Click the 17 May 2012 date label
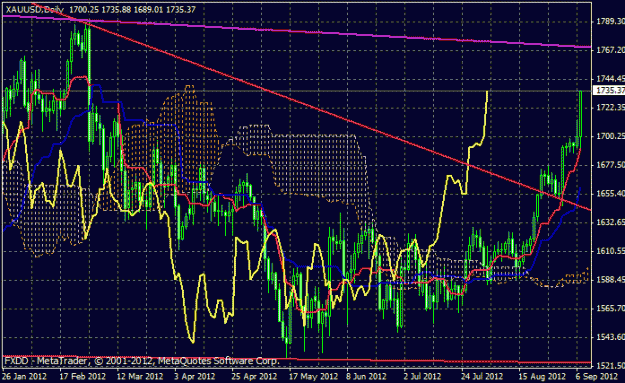Viewport: 625px width, 383px height. (313, 376)
